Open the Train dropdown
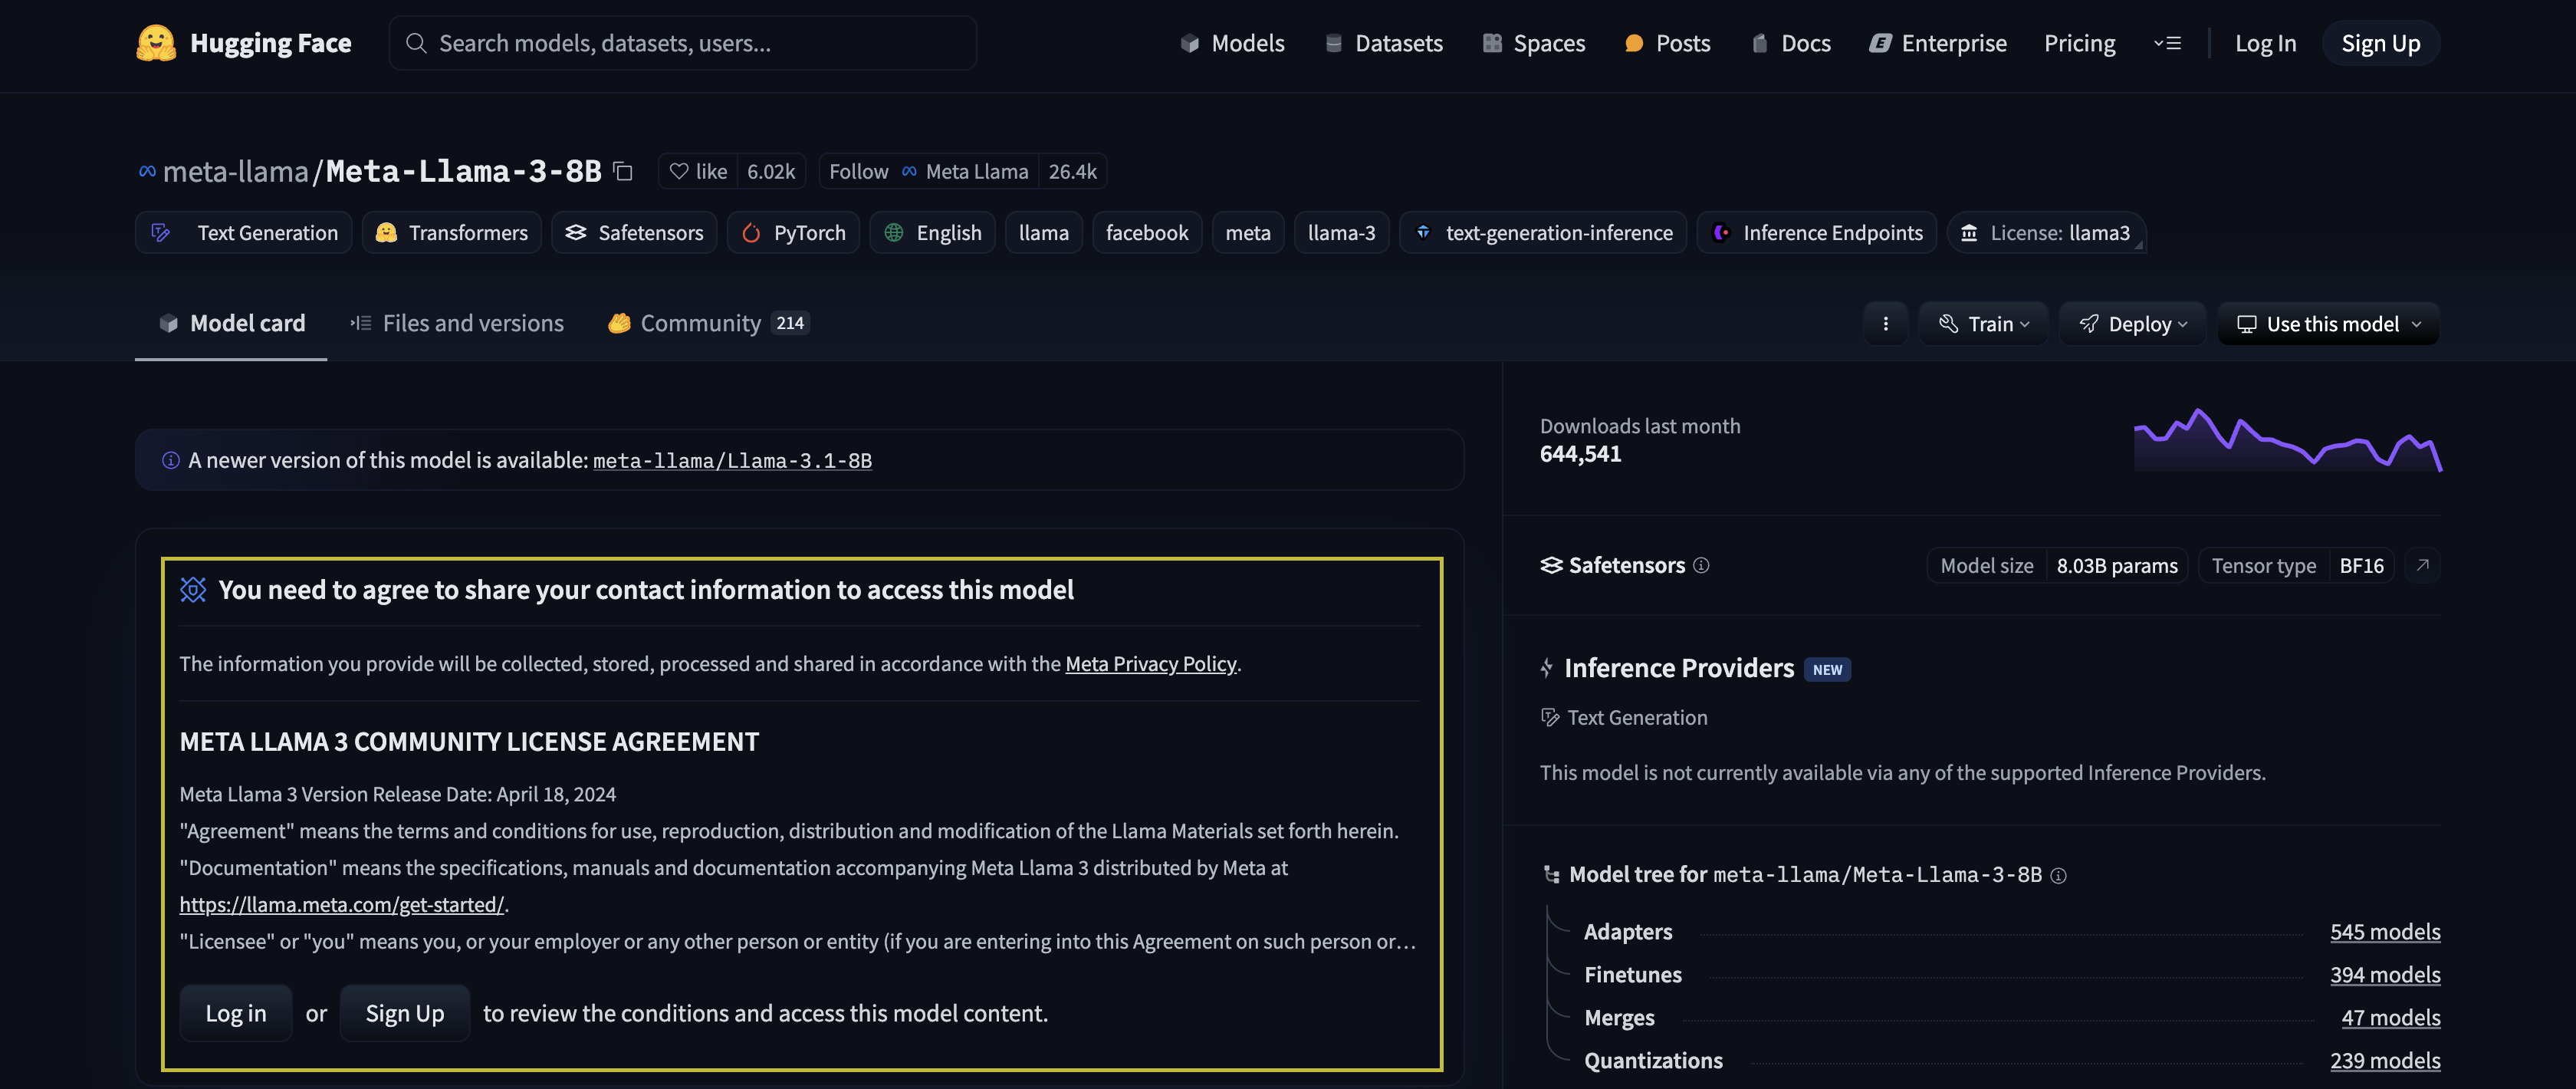This screenshot has width=2576, height=1089. (x=1983, y=324)
